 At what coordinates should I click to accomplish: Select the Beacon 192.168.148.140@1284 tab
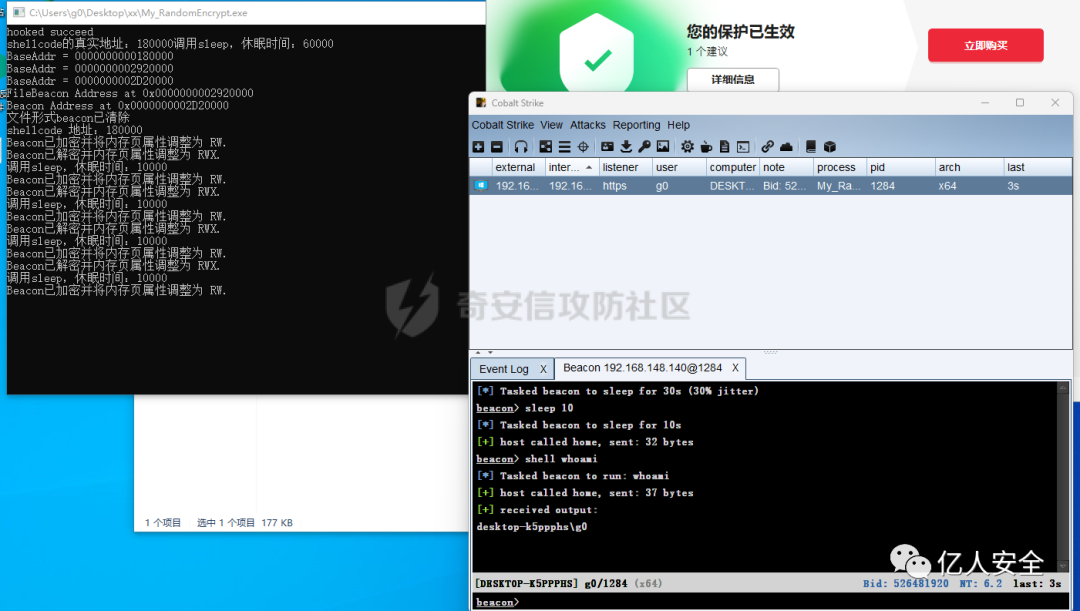click(x=643, y=368)
